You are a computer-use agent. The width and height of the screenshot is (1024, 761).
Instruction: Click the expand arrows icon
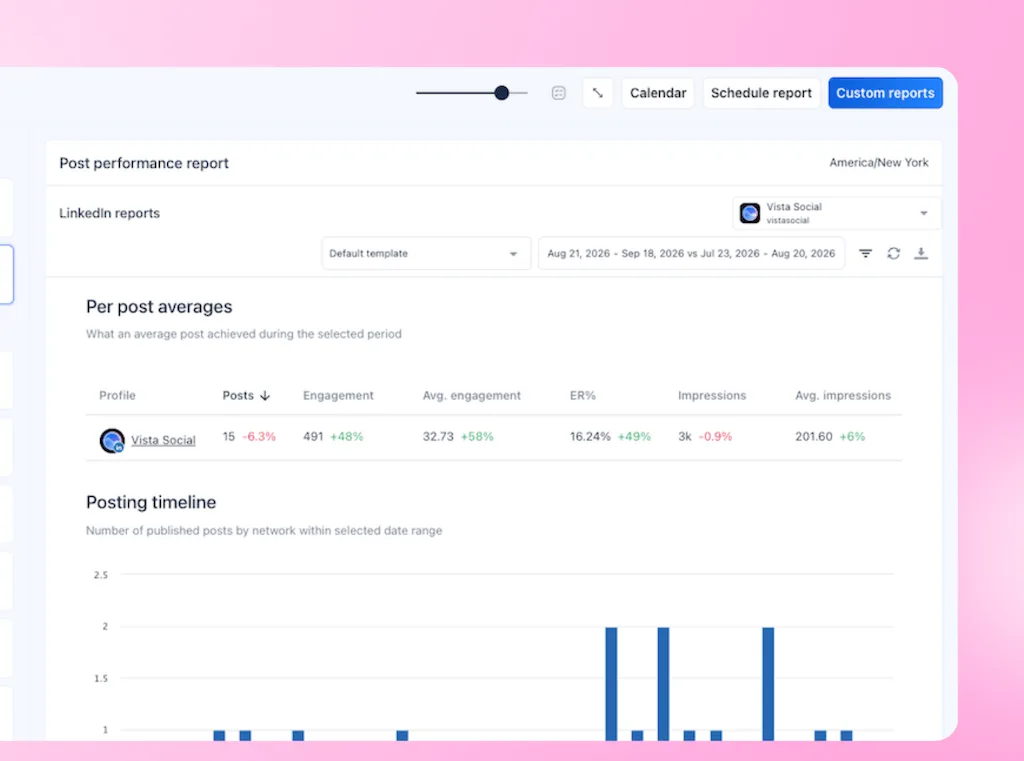(598, 93)
